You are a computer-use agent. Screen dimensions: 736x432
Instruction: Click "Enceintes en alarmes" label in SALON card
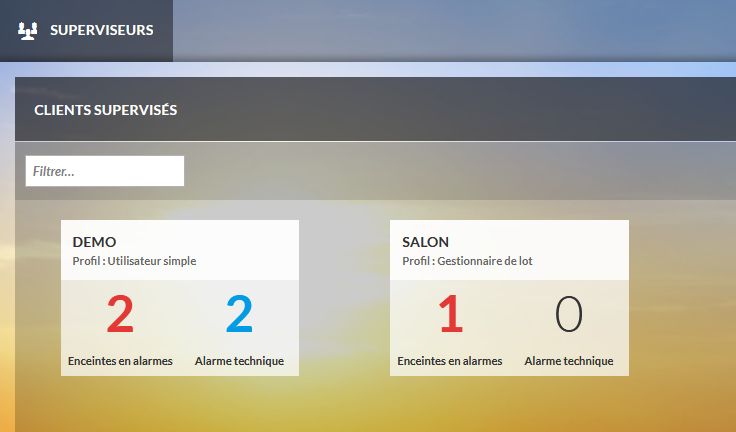click(x=450, y=361)
